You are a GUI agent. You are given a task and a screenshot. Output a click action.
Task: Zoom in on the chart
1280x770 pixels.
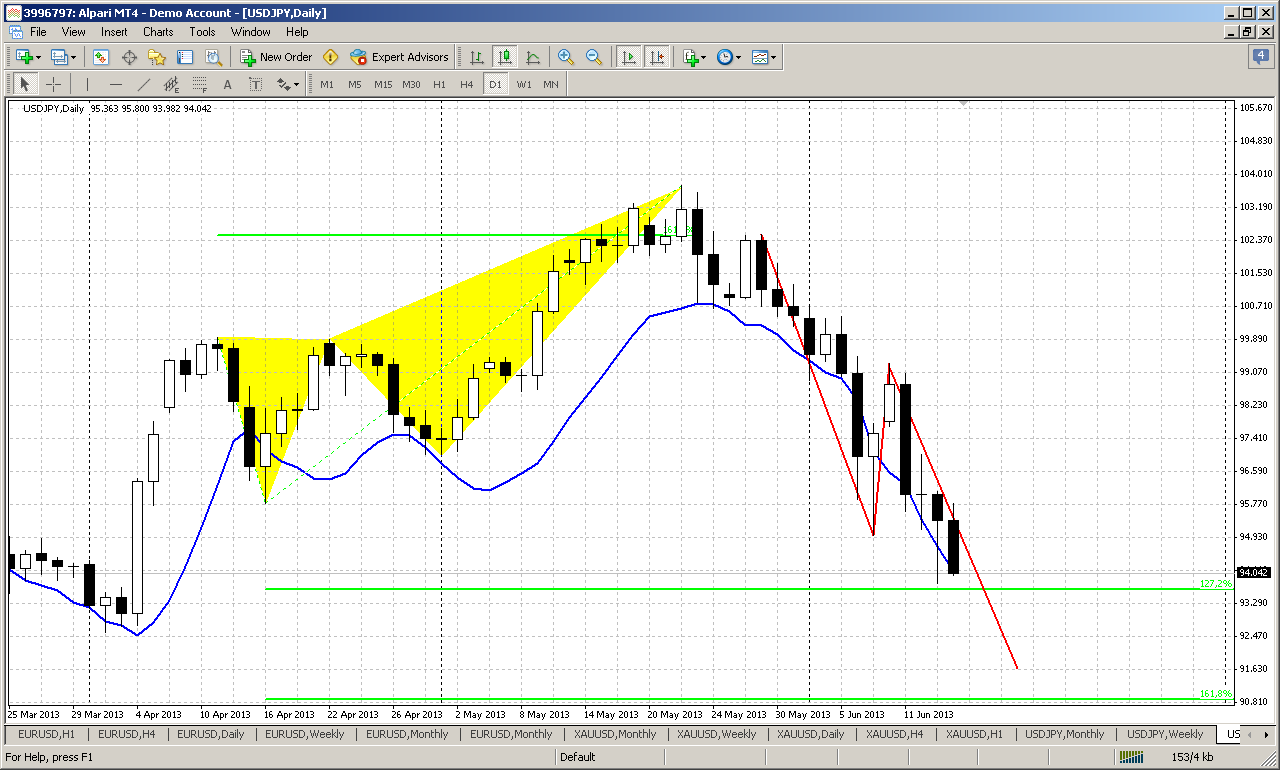(566, 57)
